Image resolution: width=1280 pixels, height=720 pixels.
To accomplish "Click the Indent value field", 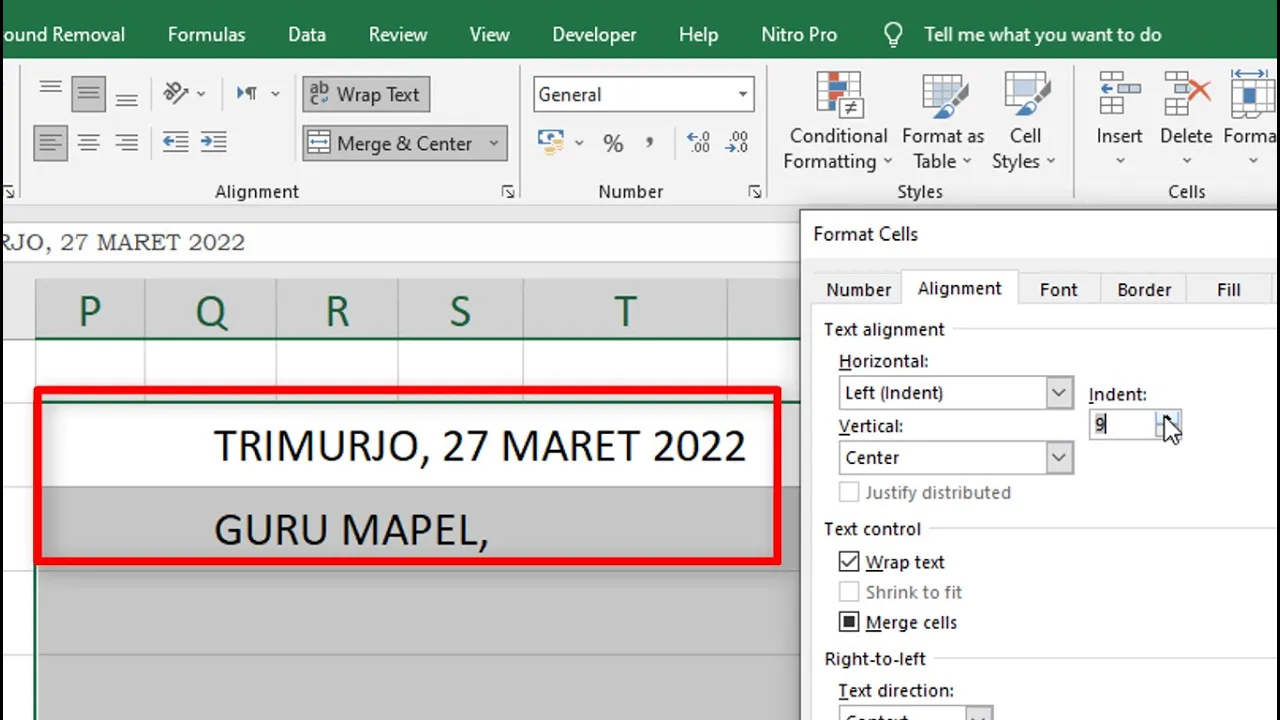I will (x=1123, y=425).
